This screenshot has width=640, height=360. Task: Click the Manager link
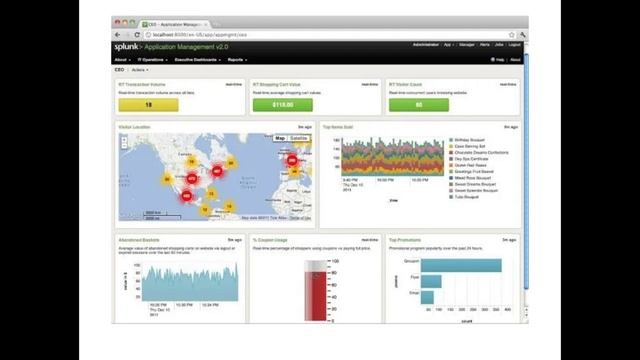click(467, 44)
